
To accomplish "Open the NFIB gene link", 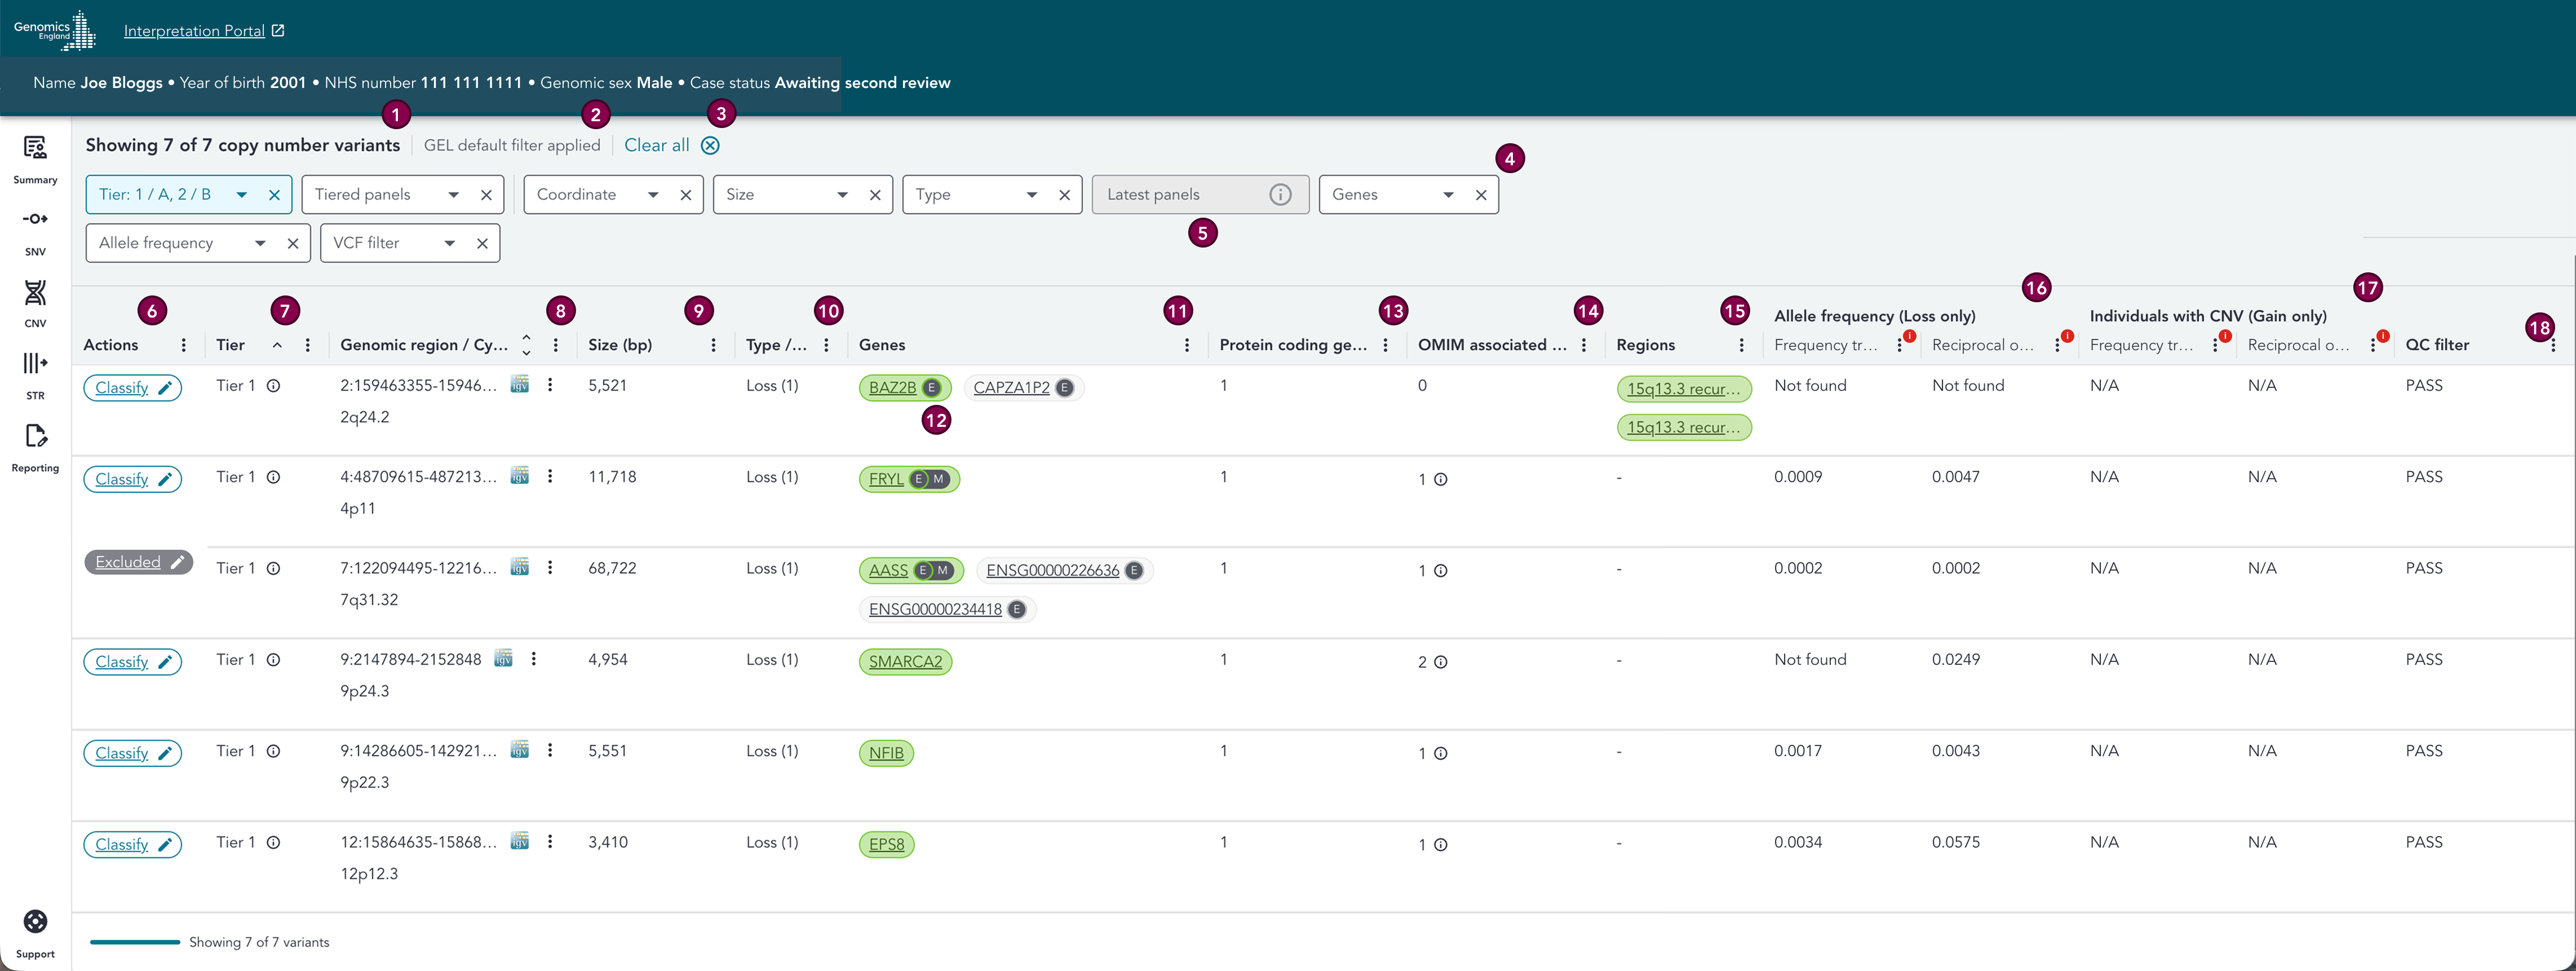I will (x=886, y=754).
